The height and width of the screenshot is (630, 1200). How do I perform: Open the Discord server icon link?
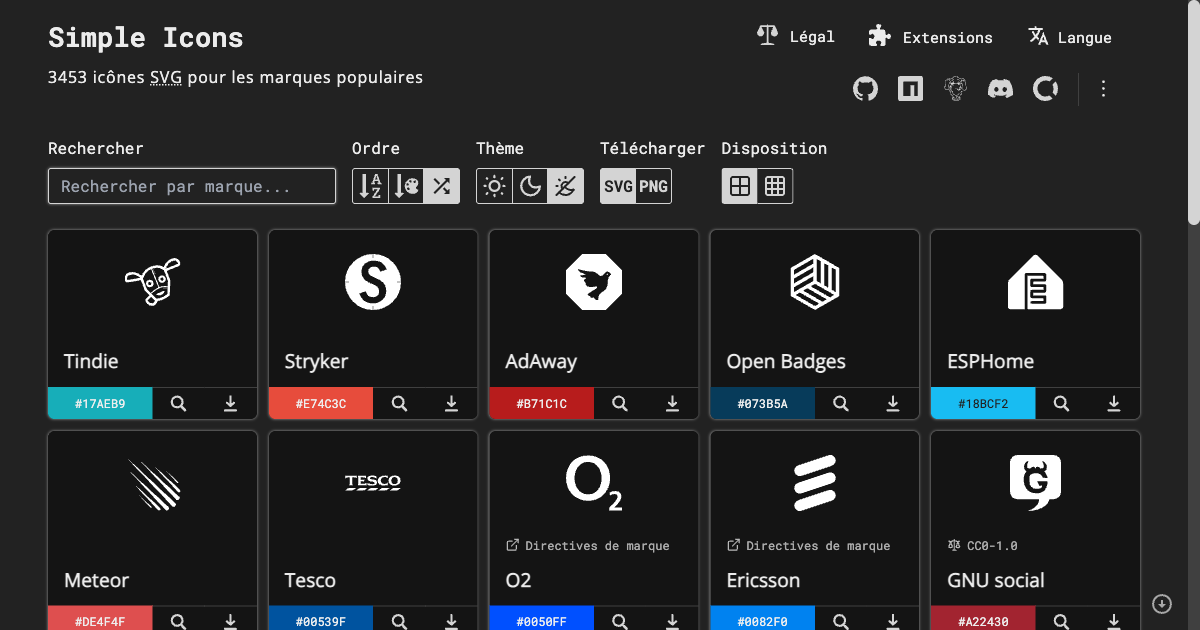coord(1000,89)
